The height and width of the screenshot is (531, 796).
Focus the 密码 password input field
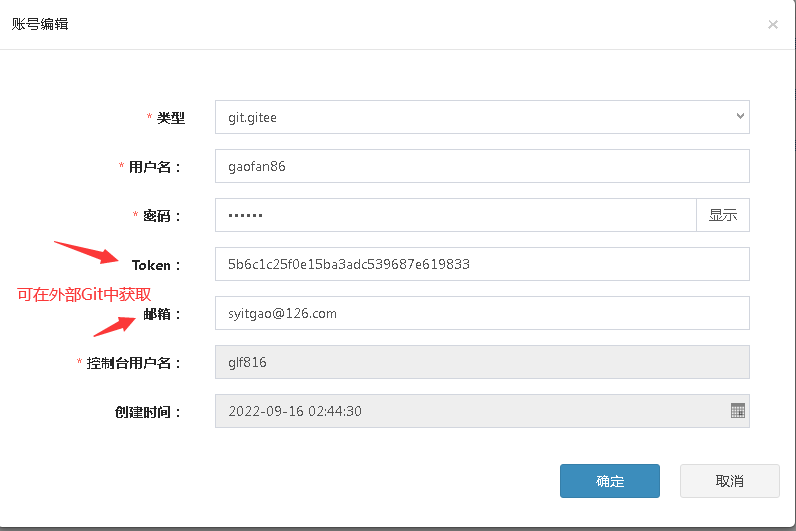(x=455, y=215)
